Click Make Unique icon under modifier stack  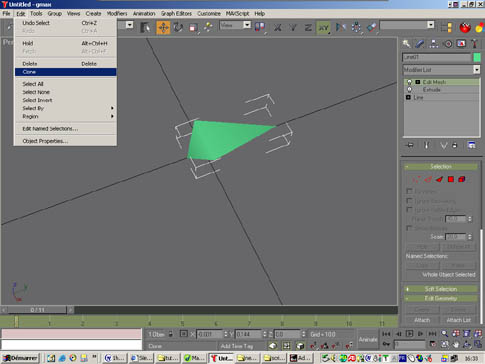coord(443,145)
